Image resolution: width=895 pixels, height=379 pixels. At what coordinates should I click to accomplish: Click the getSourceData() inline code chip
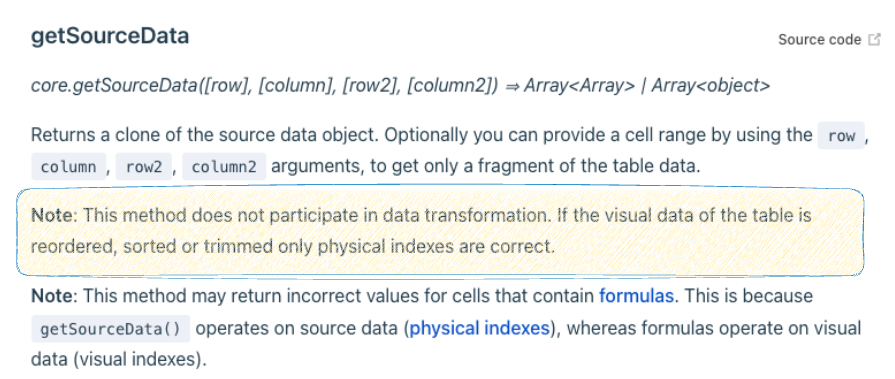click(x=111, y=329)
